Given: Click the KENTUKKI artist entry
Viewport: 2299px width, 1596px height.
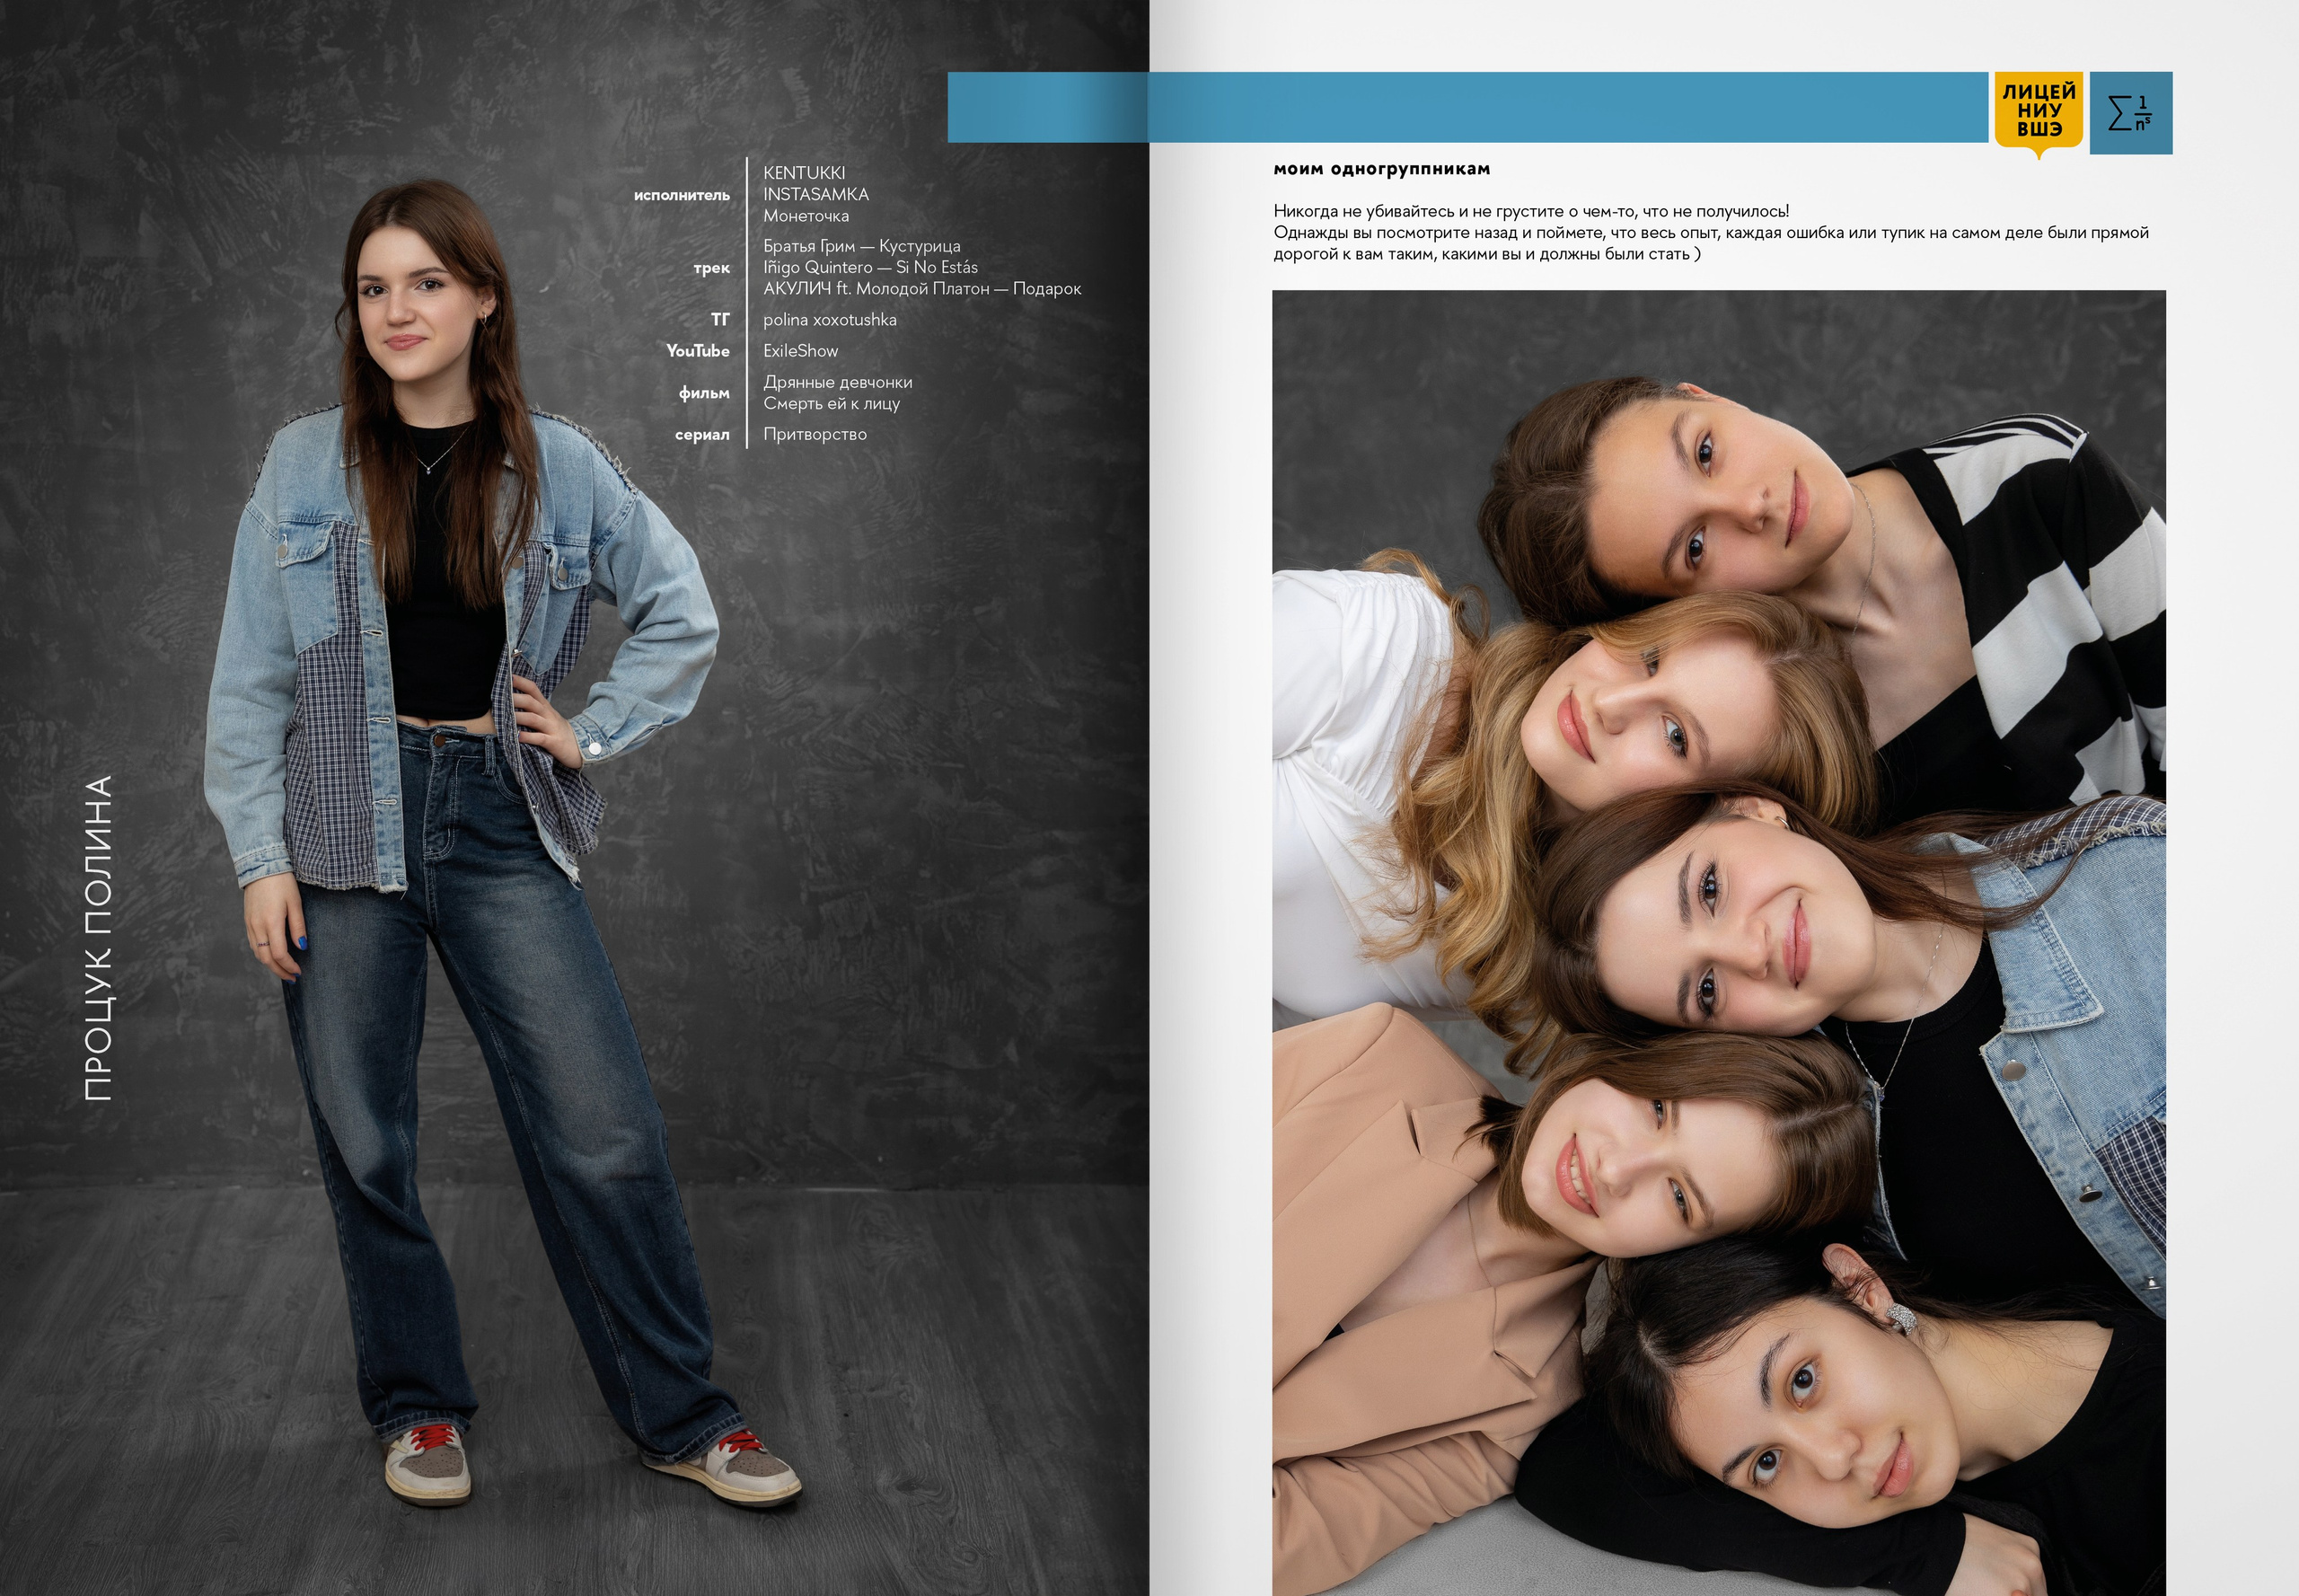Looking at the screenshot, I should pyautogui.click(x=803, y=173).
